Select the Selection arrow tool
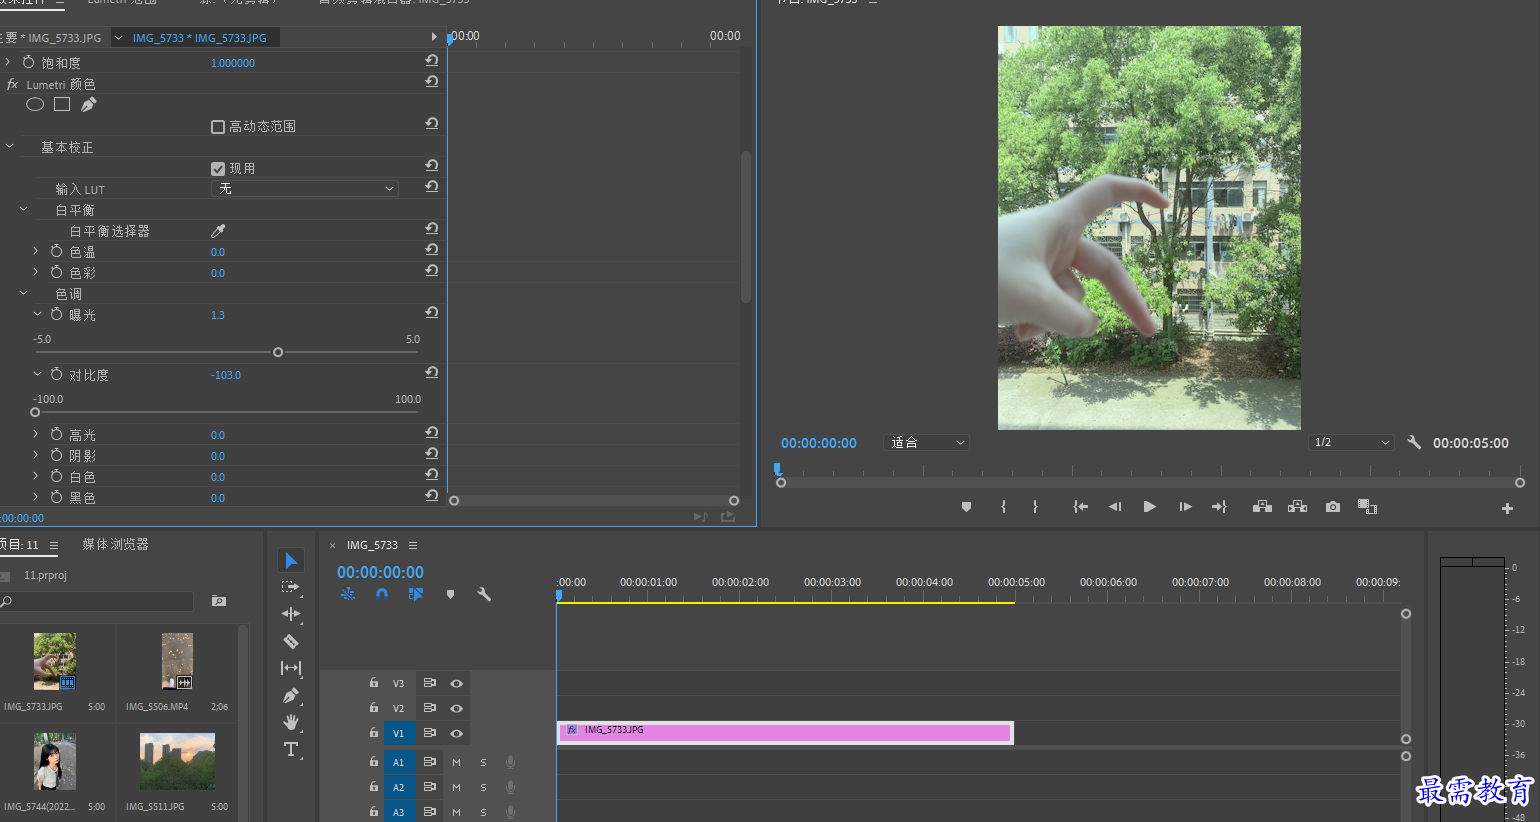Screen dimensions: 1540x822 tap(291, 561)
